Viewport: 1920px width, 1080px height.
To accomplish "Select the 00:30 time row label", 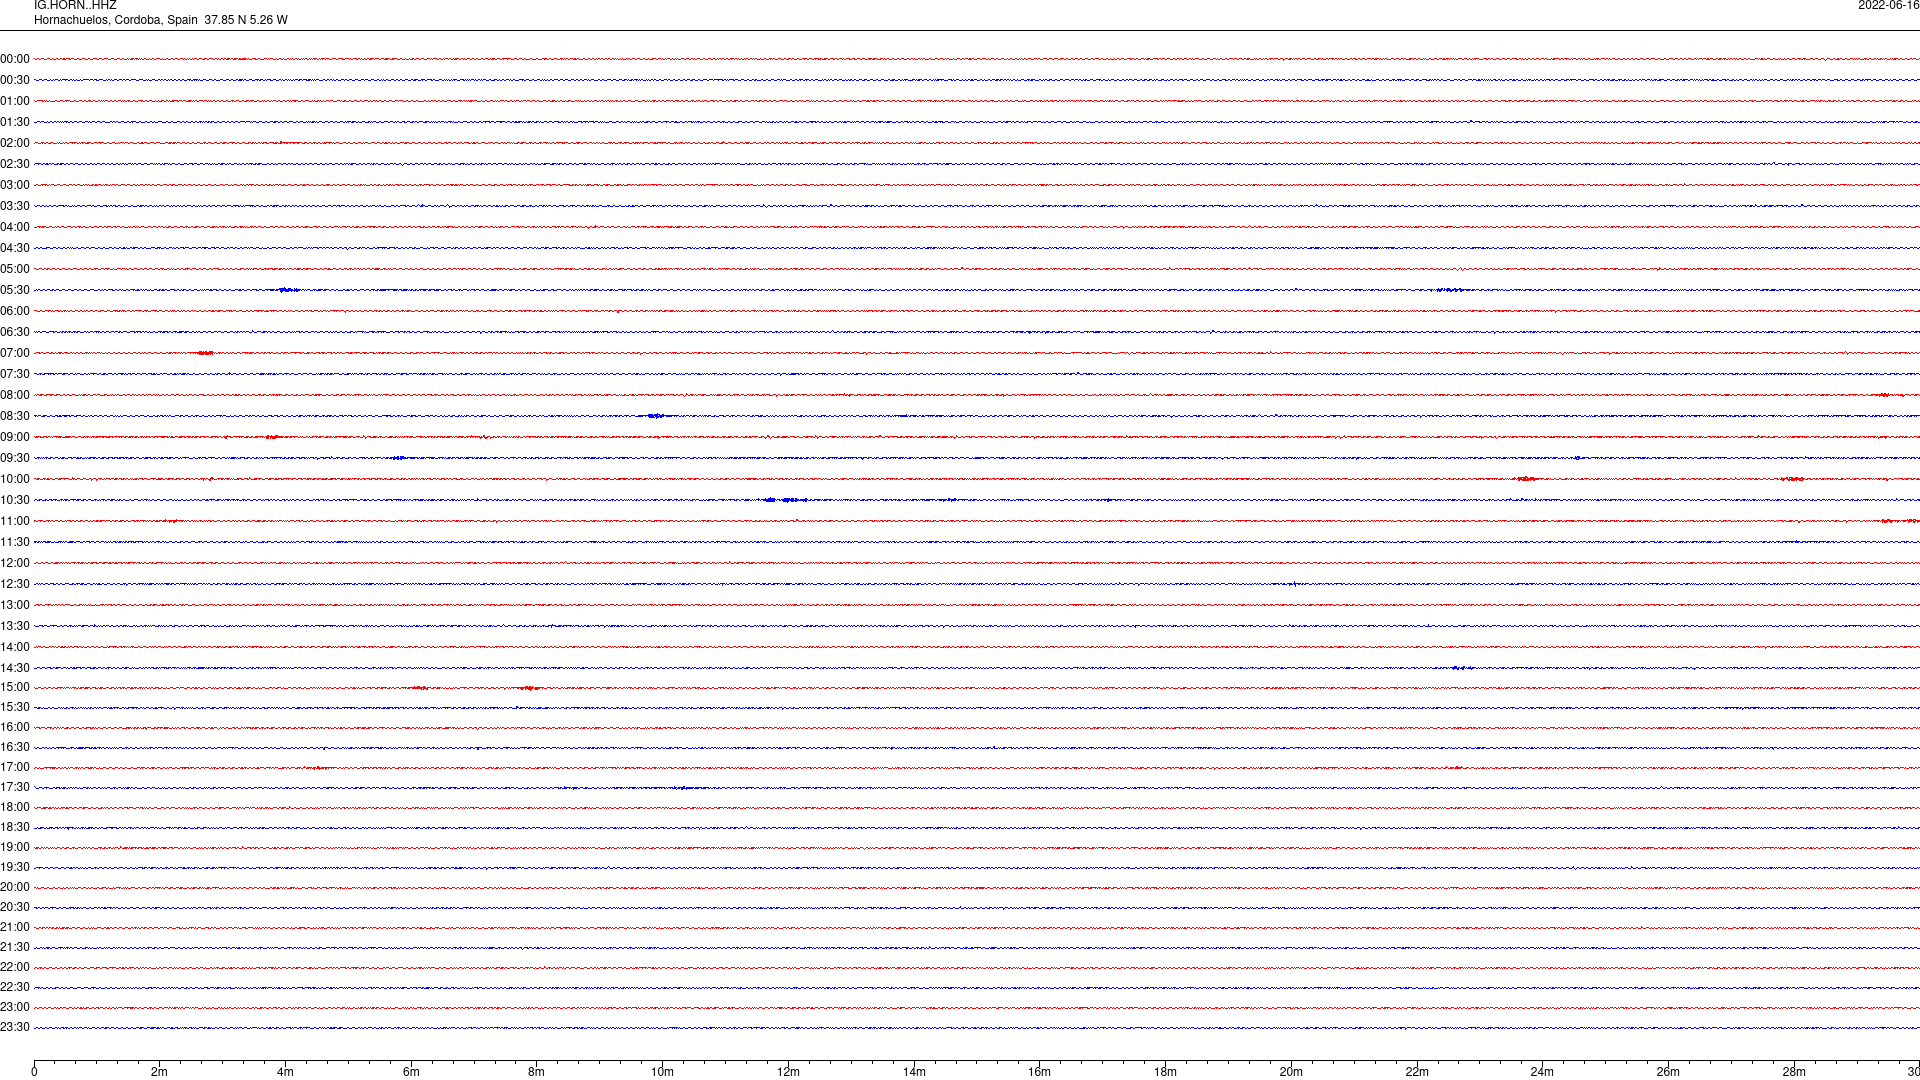I will pyautogui.click(x=15, y=80).
